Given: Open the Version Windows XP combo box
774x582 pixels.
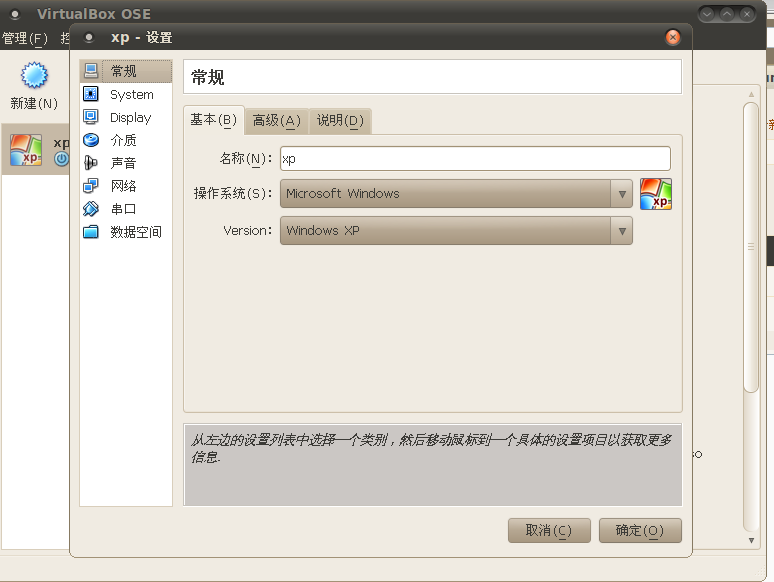Looking at the screenshot, I should pyautogui.click(x=456, y=231).
